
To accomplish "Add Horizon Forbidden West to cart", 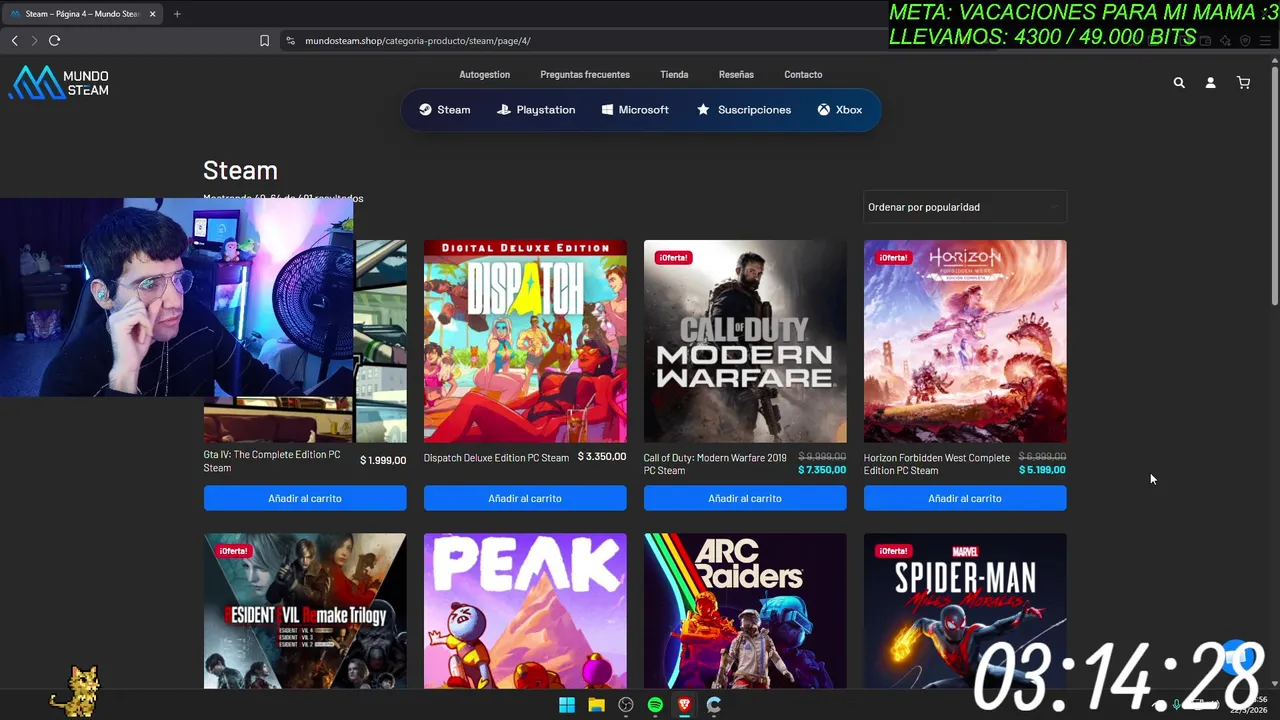I will coord(965,498).
